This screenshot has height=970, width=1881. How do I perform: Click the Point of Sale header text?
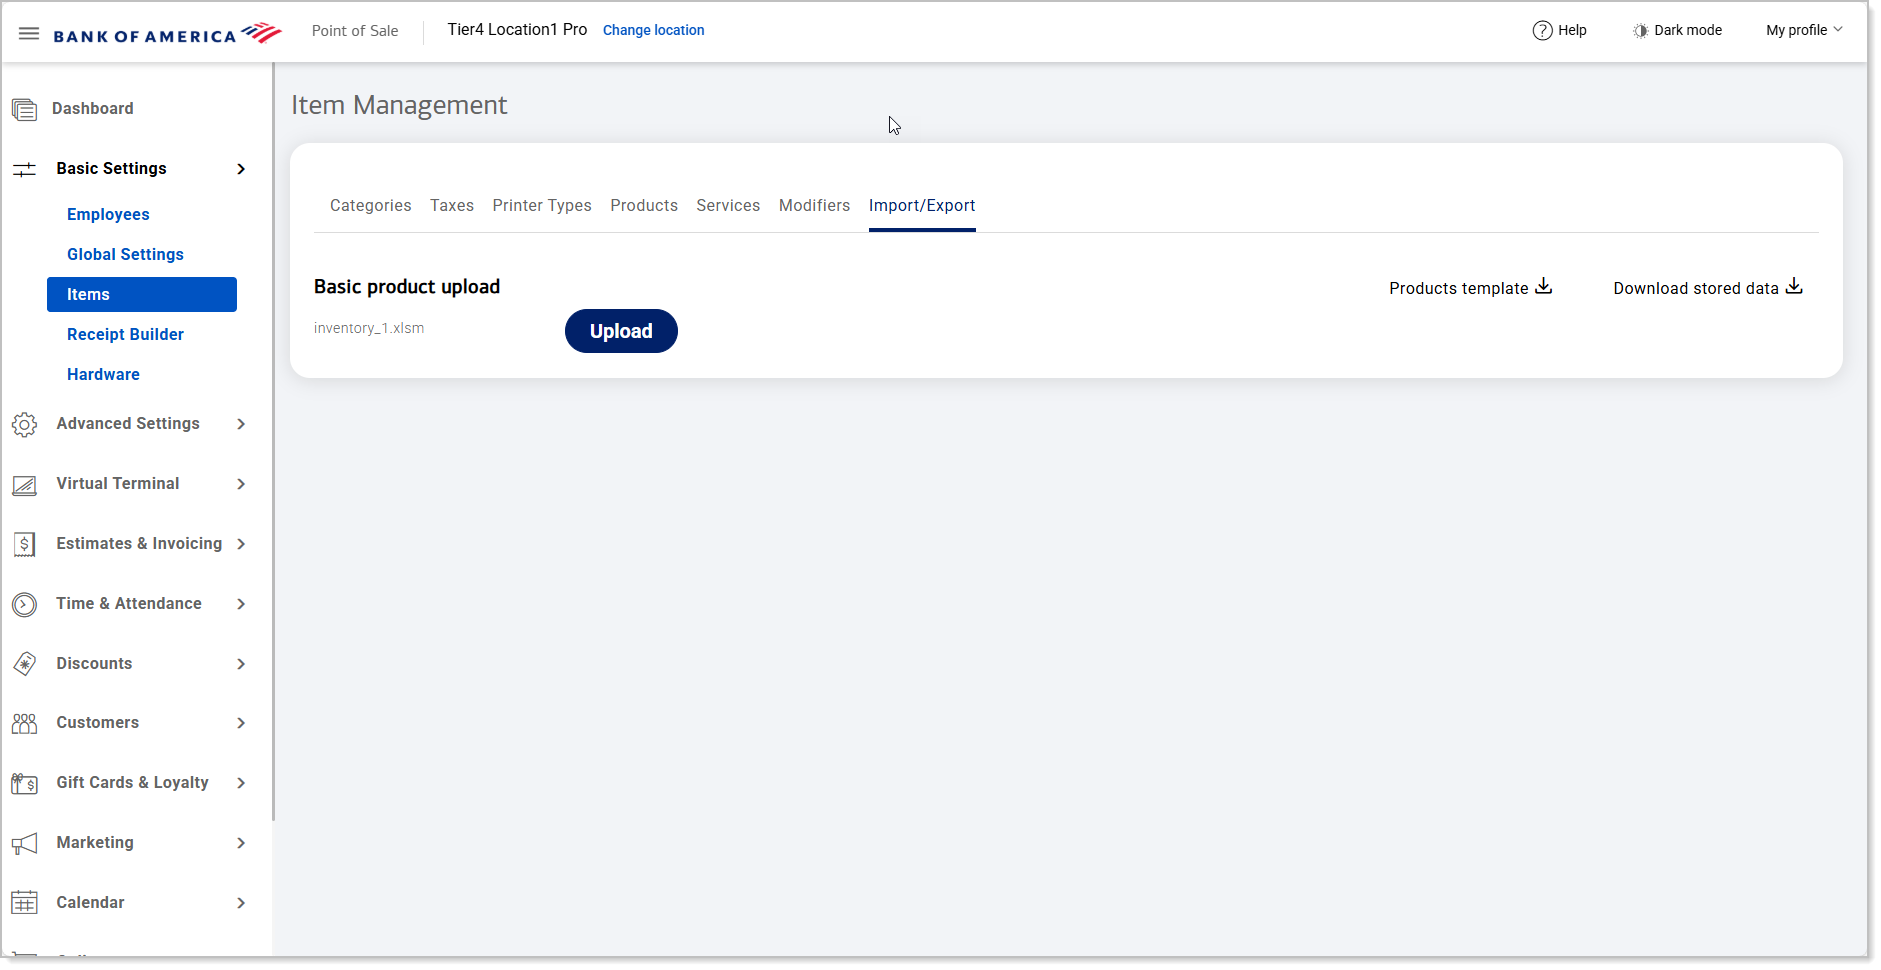(x=355, y=31)
